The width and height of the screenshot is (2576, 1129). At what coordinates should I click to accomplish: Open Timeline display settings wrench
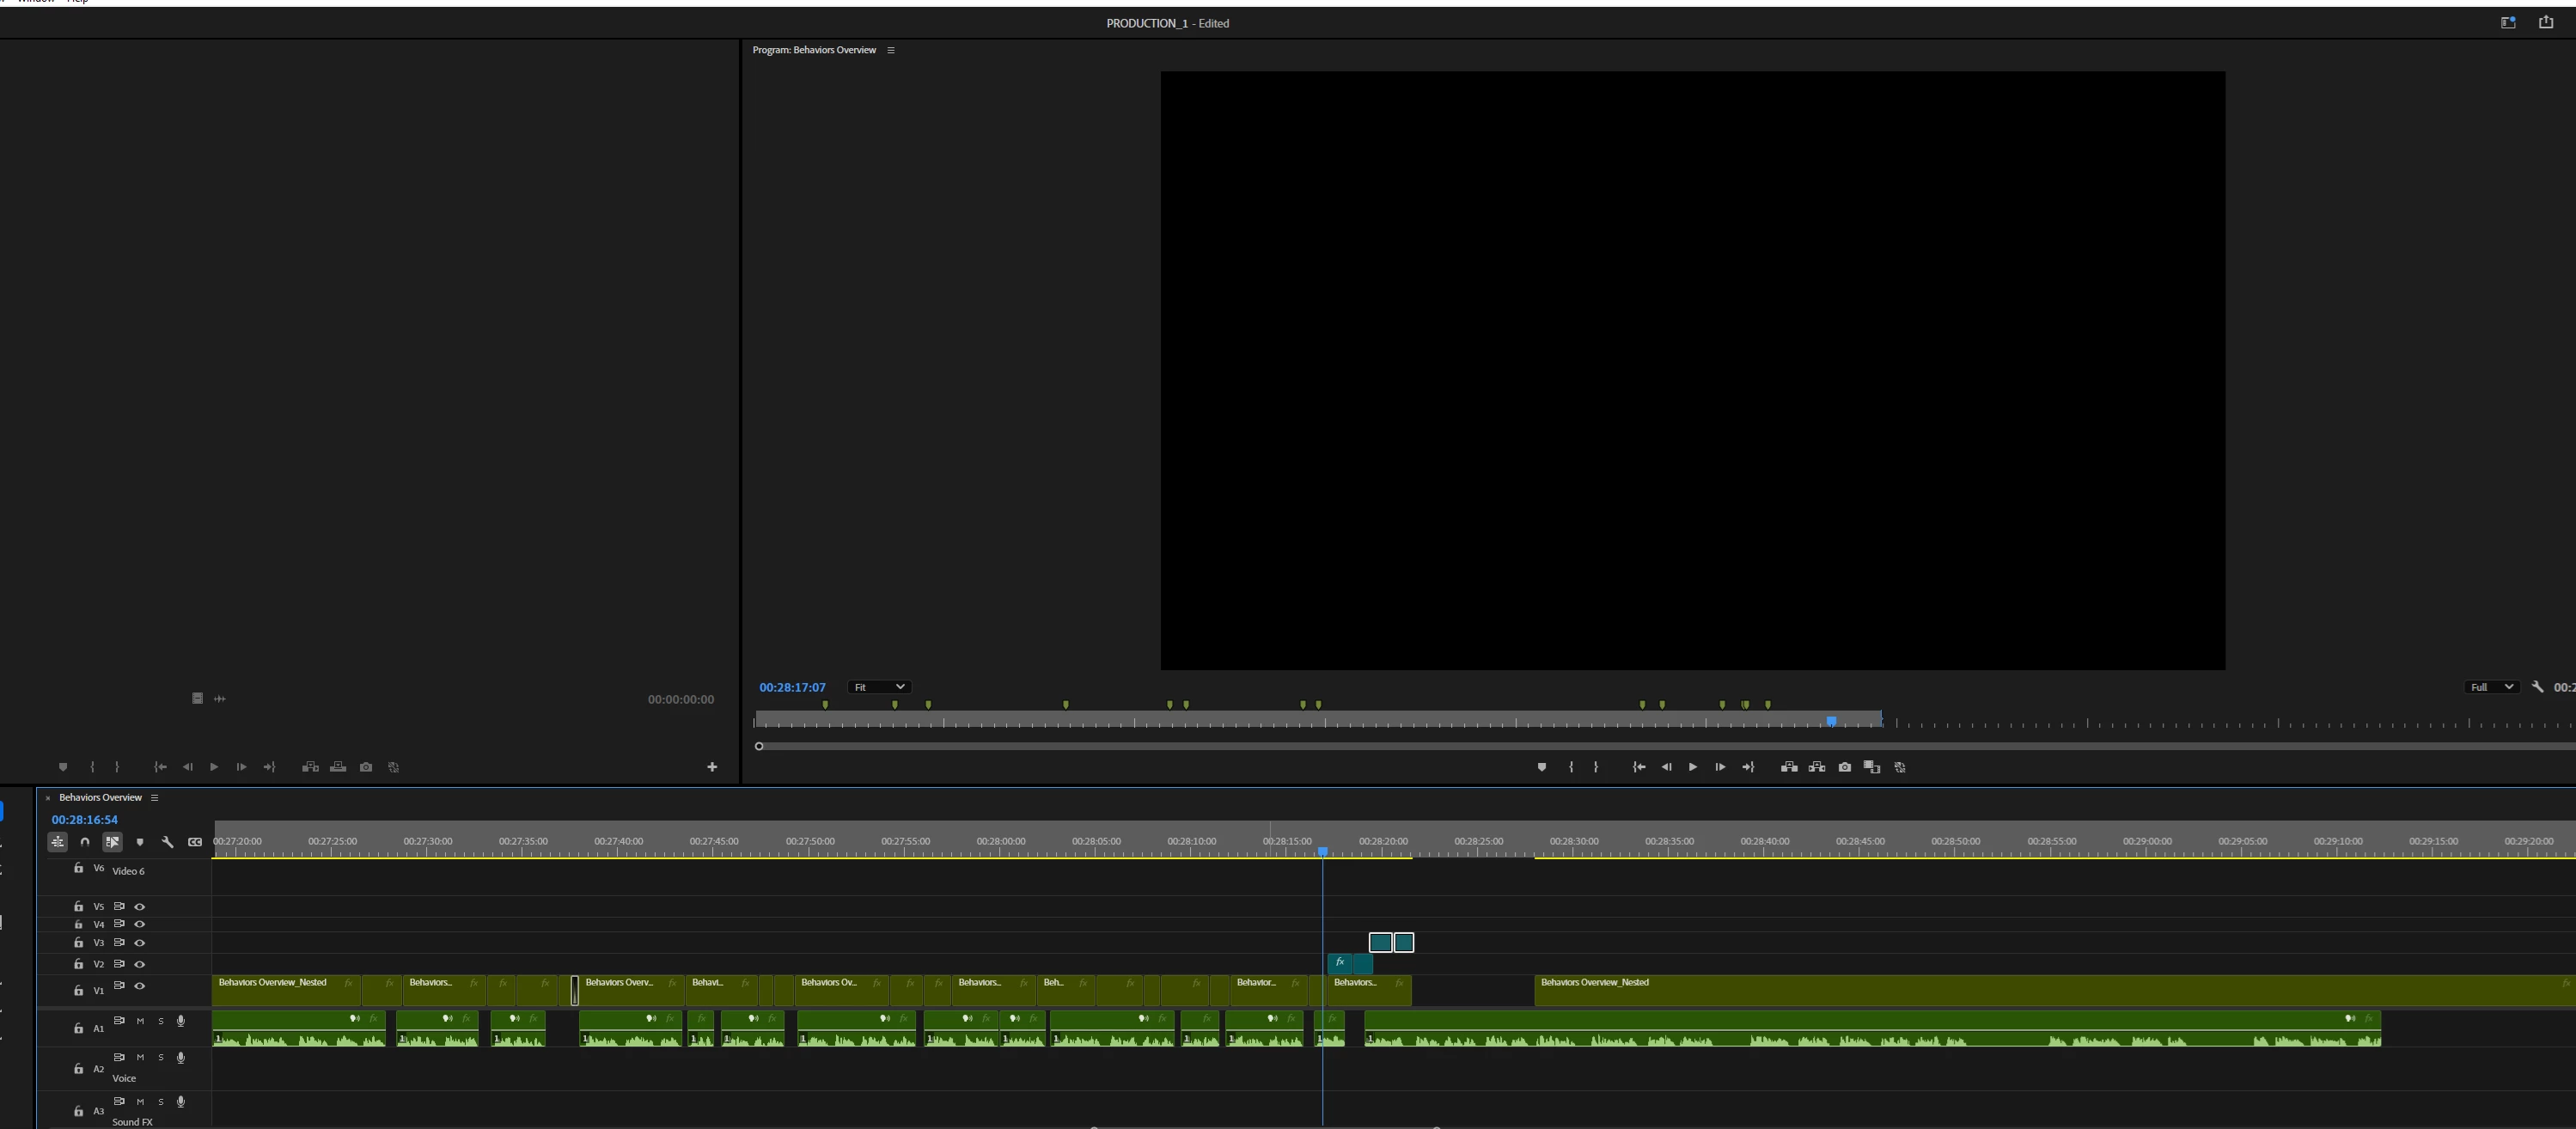pos(167,842)
